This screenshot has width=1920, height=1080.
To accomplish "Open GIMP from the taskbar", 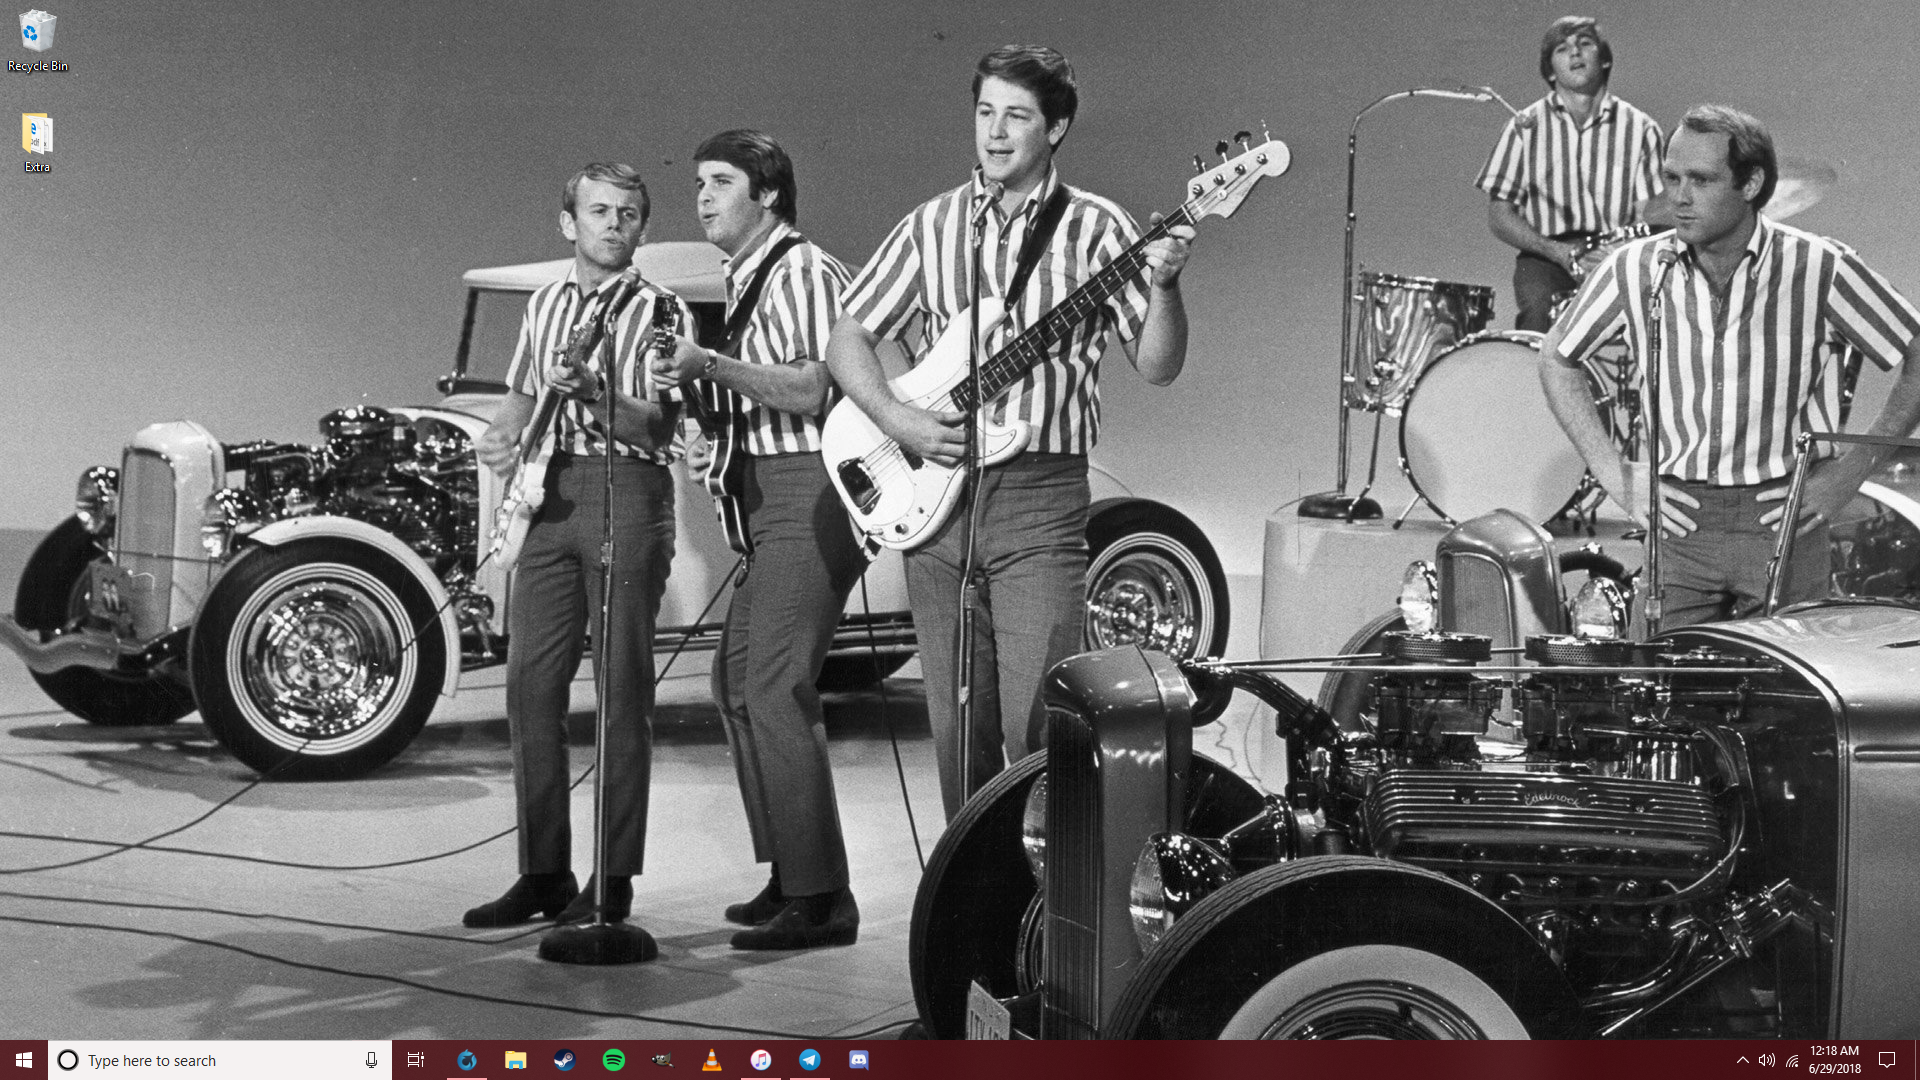I will coord(662,1060).
